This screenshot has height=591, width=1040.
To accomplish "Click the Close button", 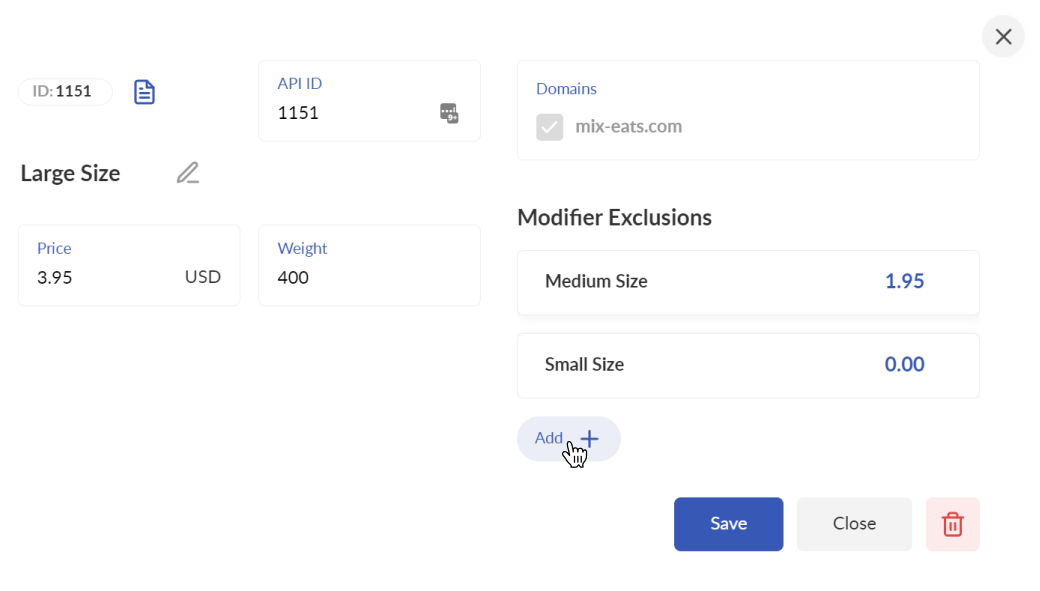I will pos(854,524).
